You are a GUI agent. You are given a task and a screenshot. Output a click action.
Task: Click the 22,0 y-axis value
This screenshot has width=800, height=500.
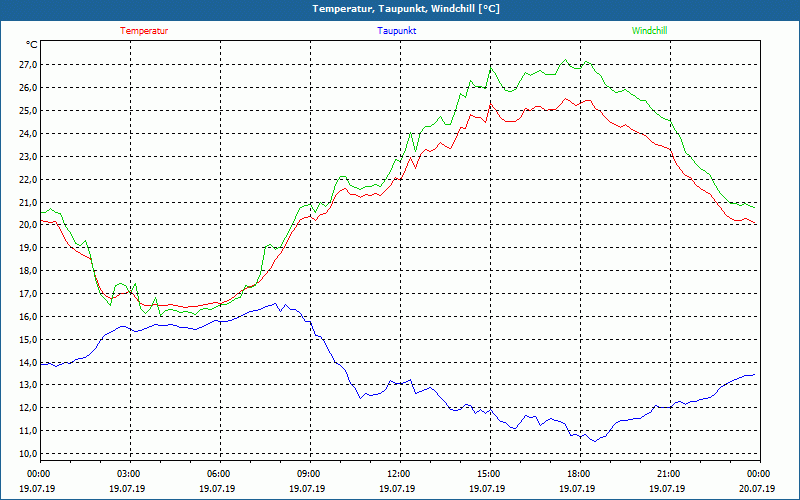[28, 179]
